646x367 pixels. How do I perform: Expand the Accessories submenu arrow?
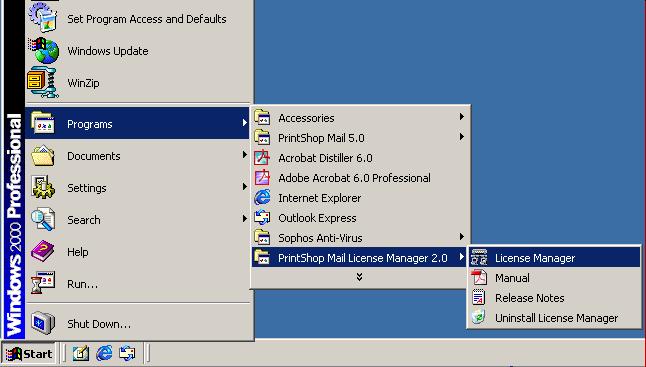pos(461,117)
